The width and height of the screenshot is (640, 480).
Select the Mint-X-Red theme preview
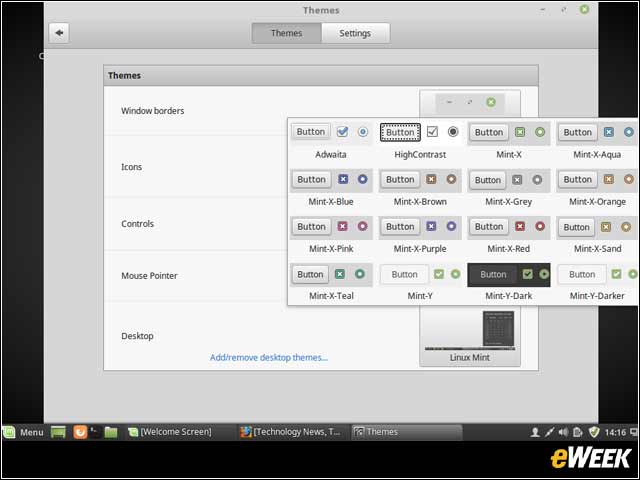pos(509,227)
